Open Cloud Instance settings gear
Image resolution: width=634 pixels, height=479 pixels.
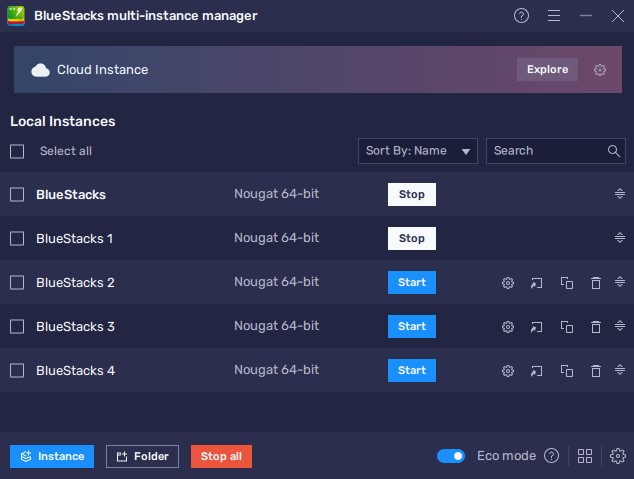coord(600,70)
